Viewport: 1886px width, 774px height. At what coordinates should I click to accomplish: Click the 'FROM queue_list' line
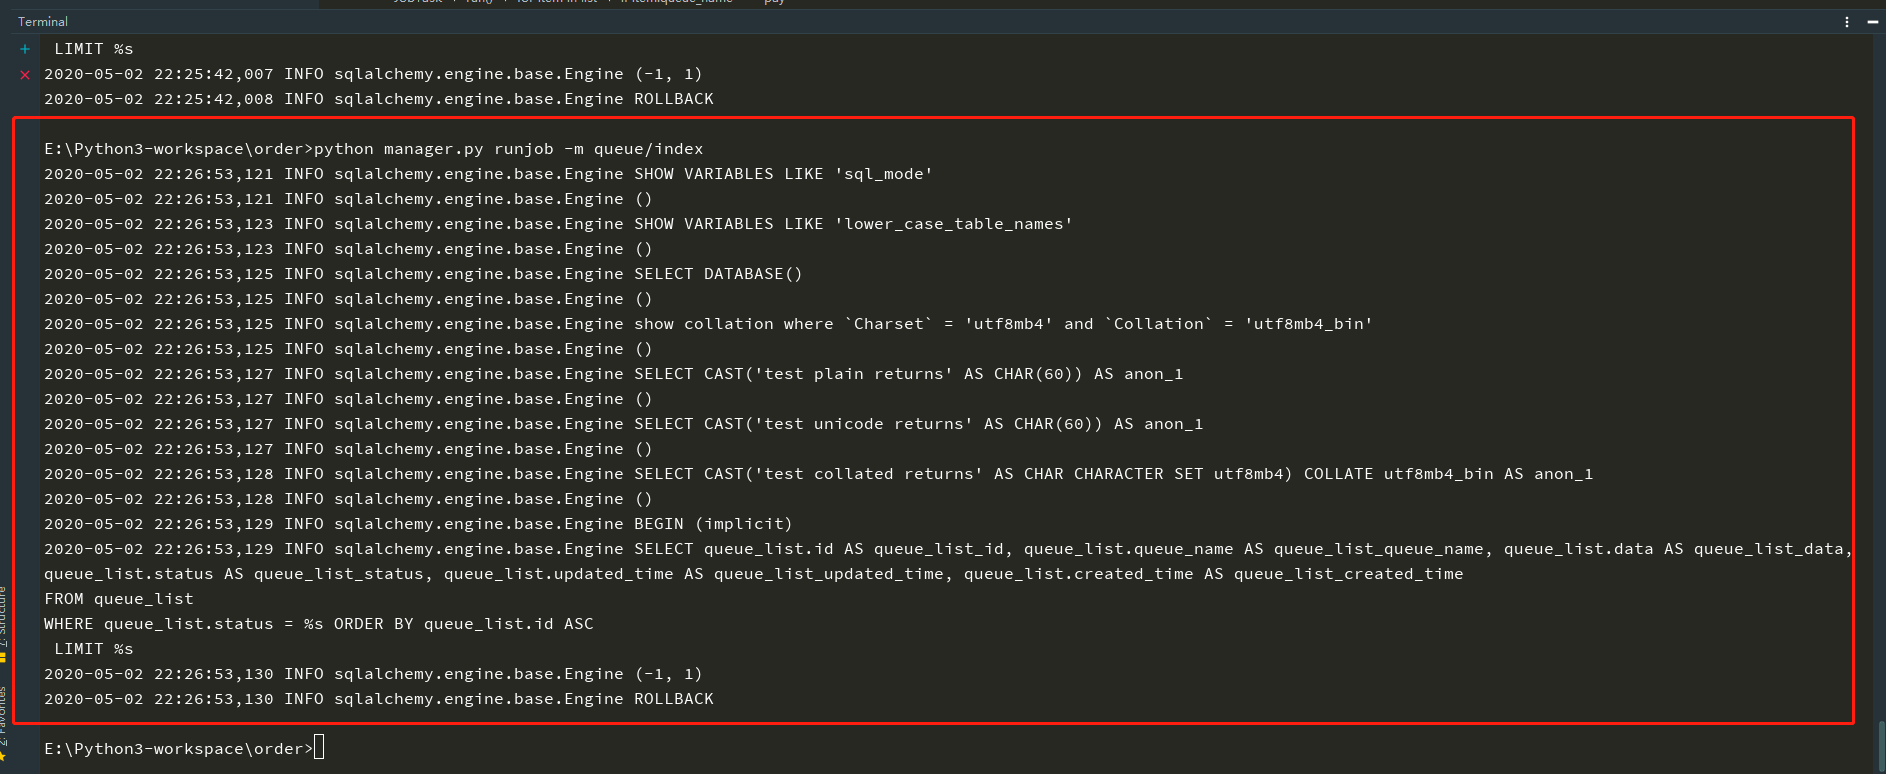[x=119, y=599]
